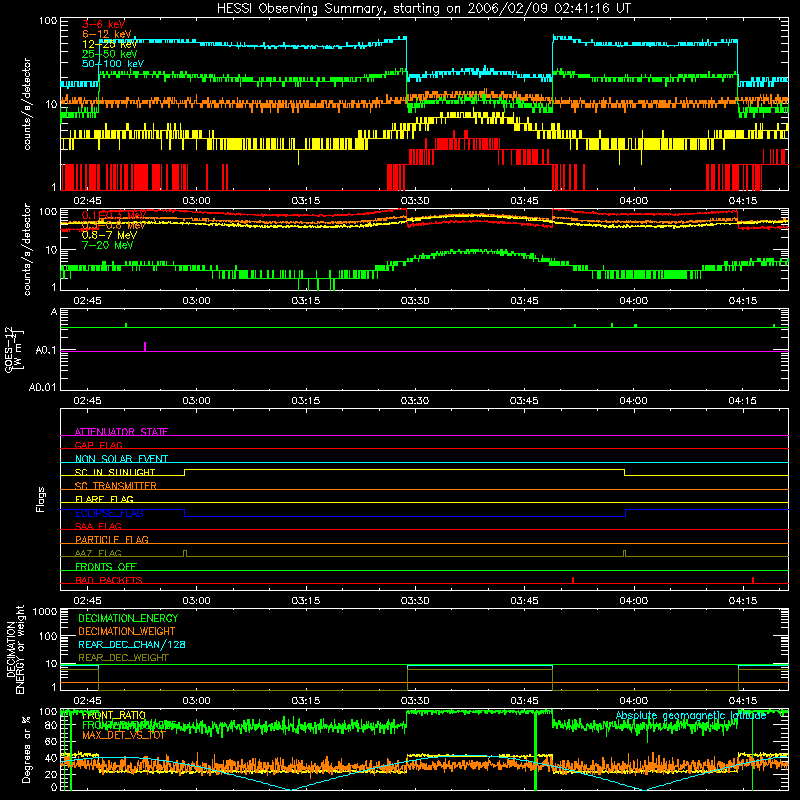Image resolution: width=800 pixels, height=800 pixels.
Task: Select the blue ECLIPSE_FLAG label
Action: pos(109,513)
